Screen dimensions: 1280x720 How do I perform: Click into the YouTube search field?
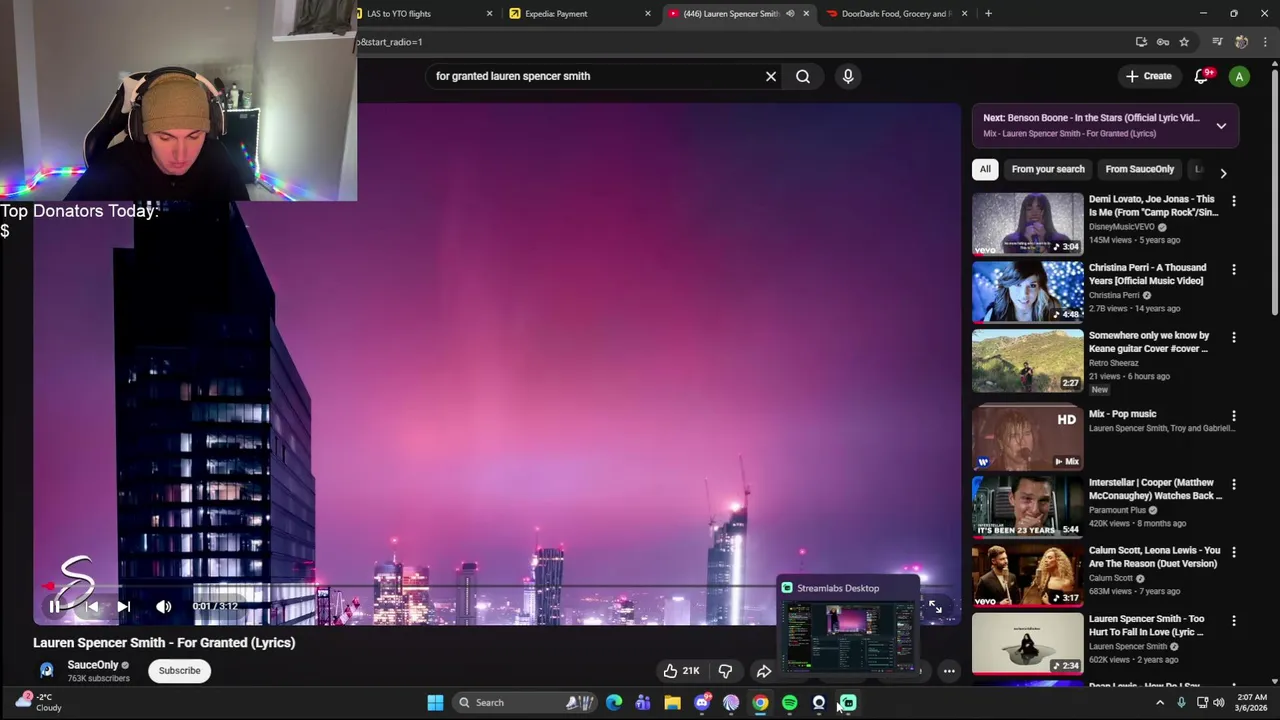pos(595,76)
